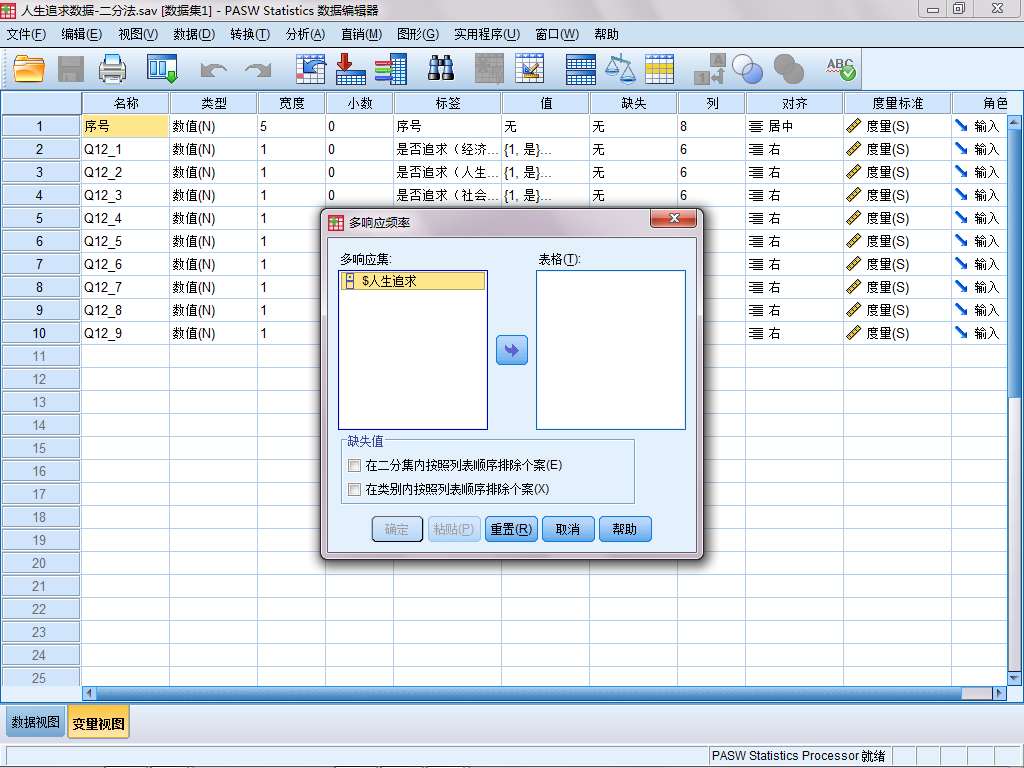Click the Save floppy disk icon
The height and width of the screenshot is (768, 1024).
(71, 69)
